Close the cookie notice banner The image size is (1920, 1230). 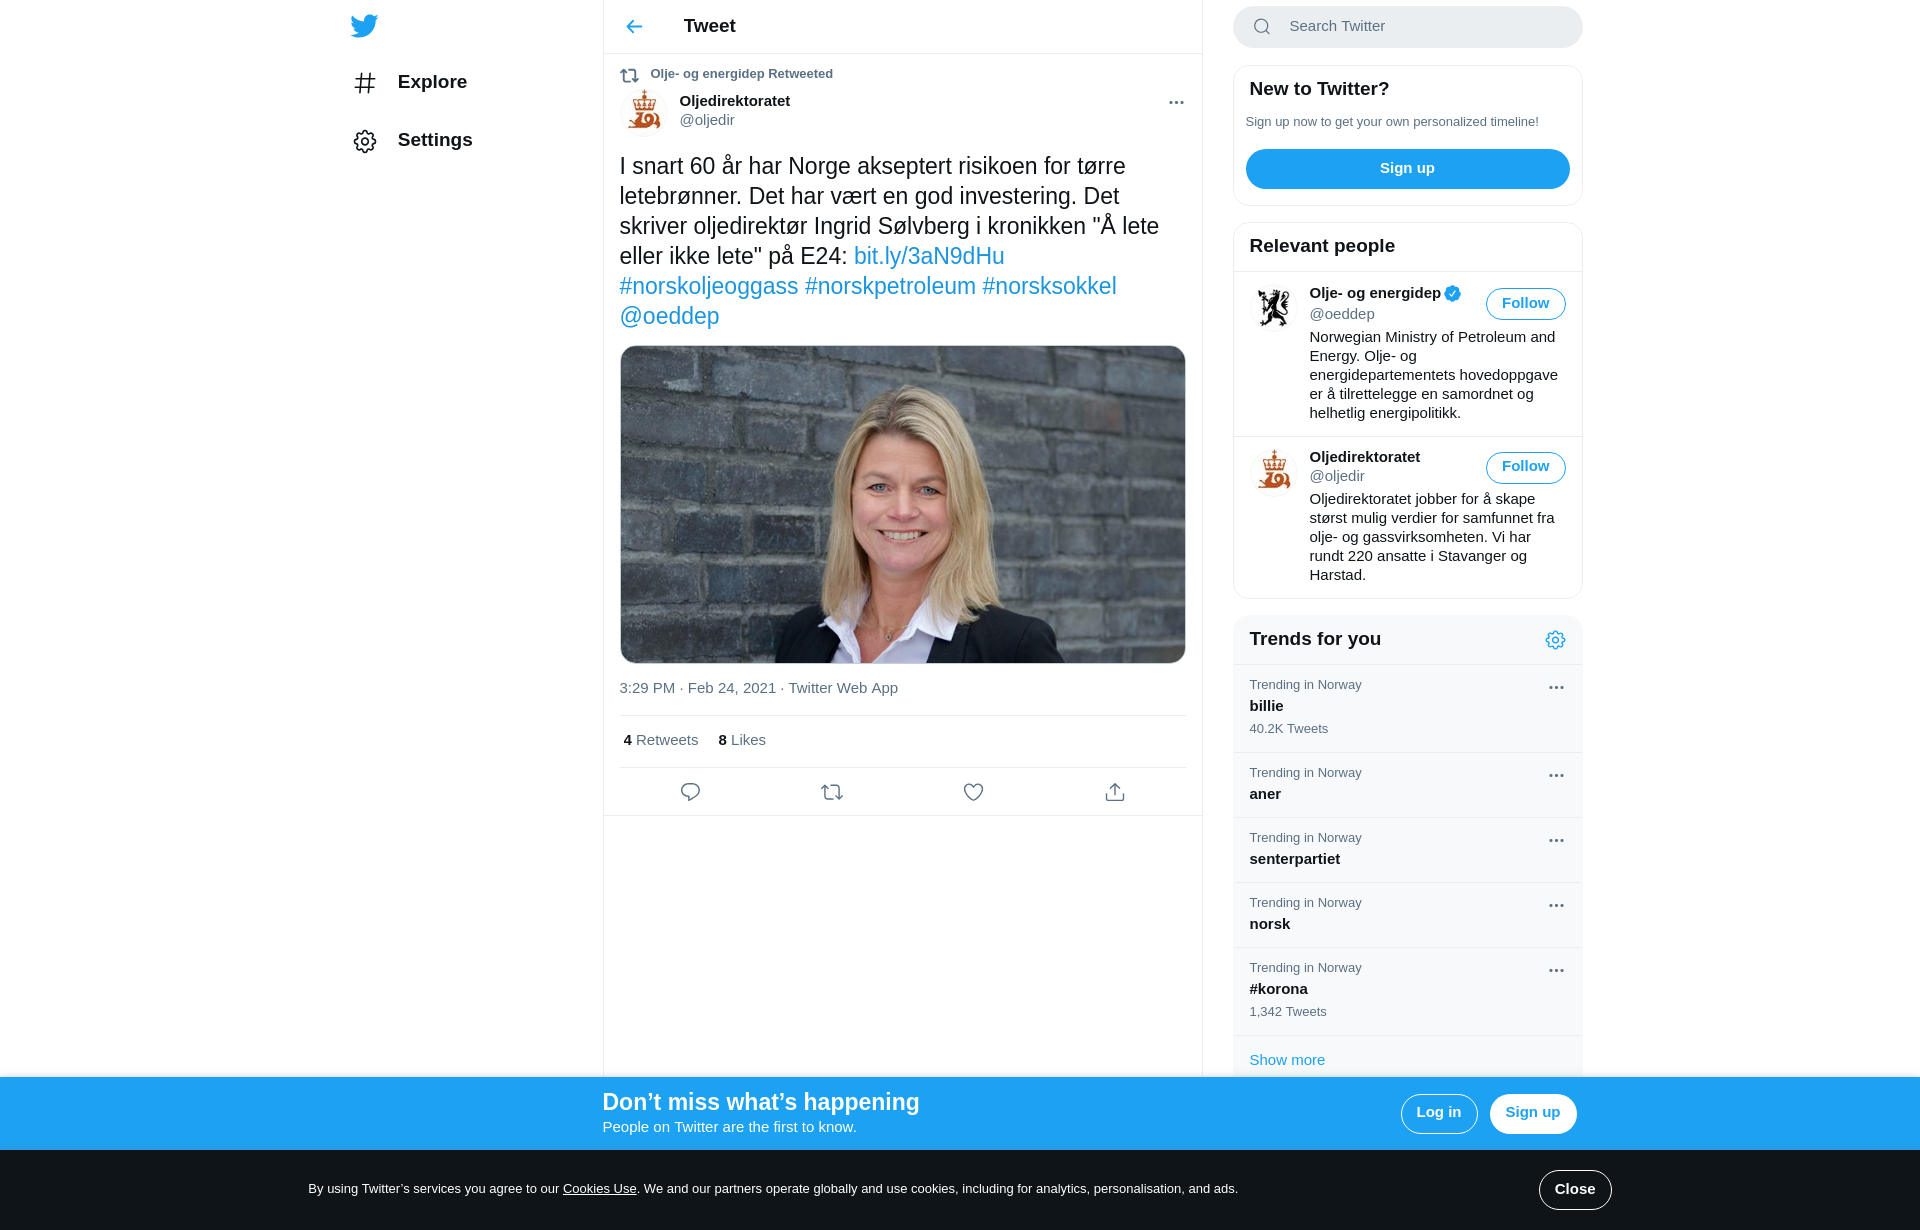[1574, 1189]
